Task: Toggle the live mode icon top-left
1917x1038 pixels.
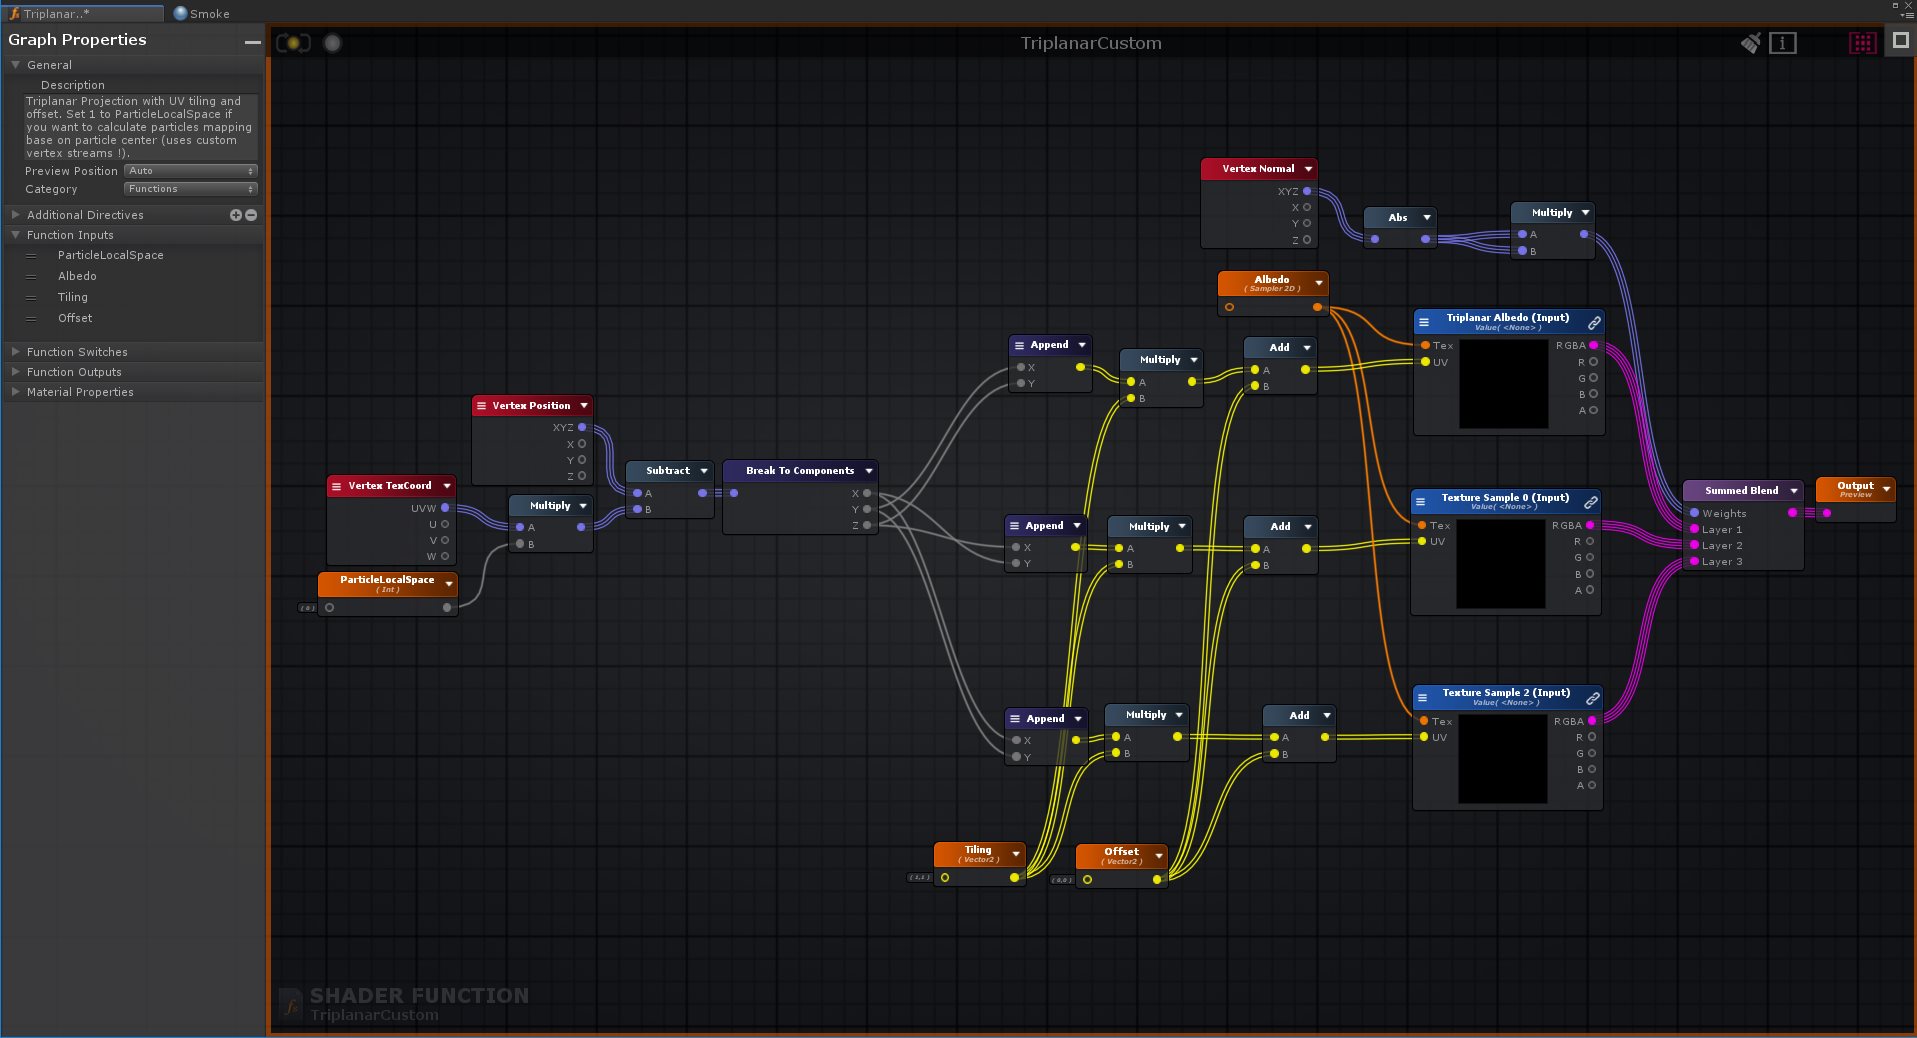Action: click(x=293, y=43)
